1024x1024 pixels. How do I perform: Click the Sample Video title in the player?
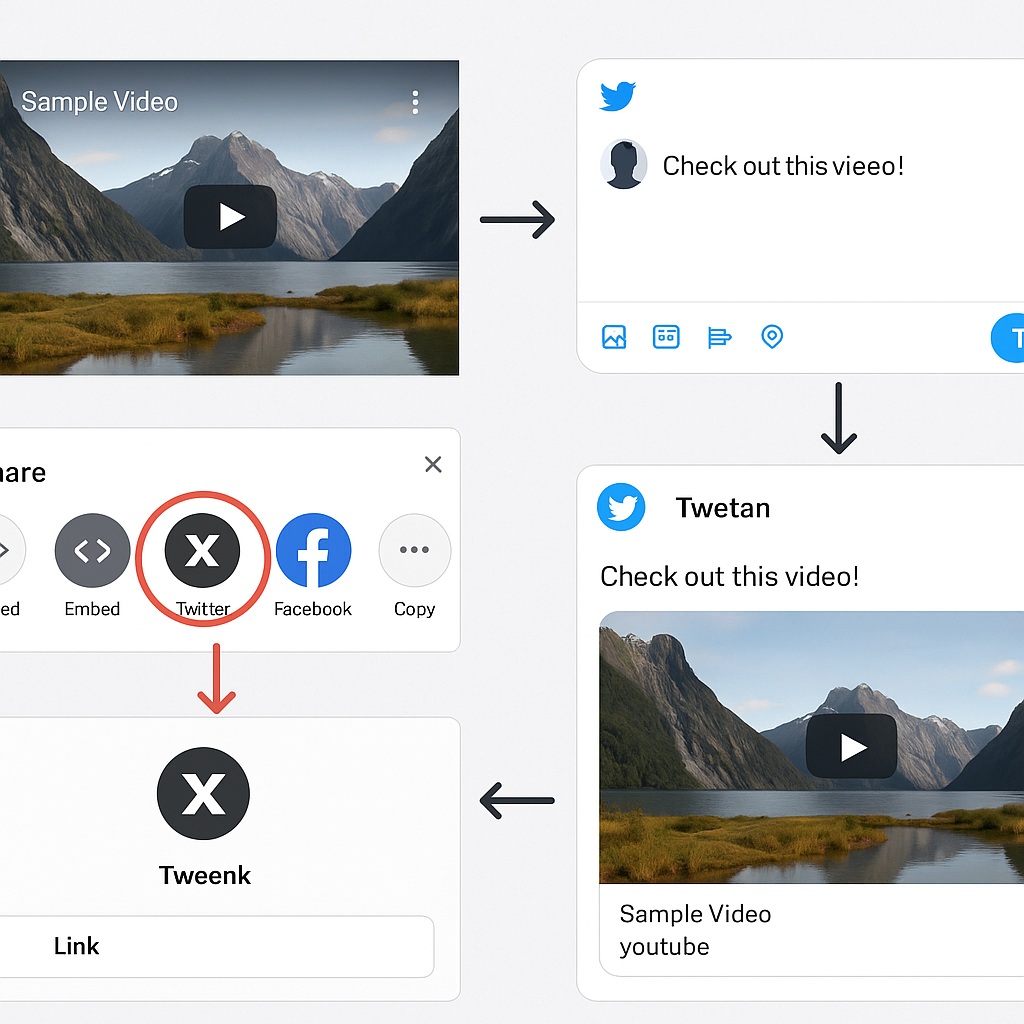pyautogui.click(x=99, y=102)
